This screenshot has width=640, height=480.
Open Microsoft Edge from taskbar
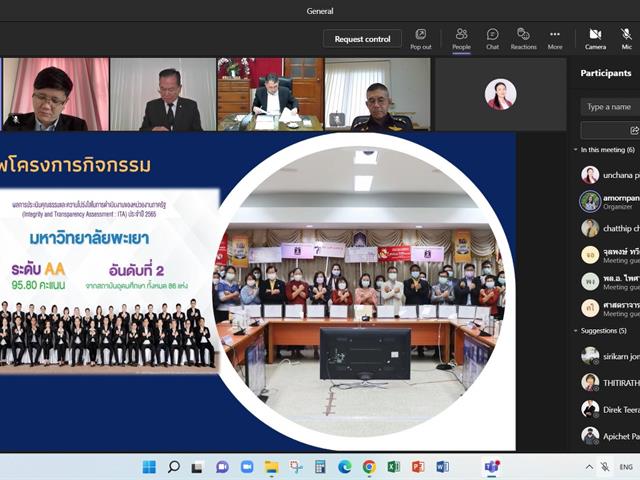click(x=344, y=467)
